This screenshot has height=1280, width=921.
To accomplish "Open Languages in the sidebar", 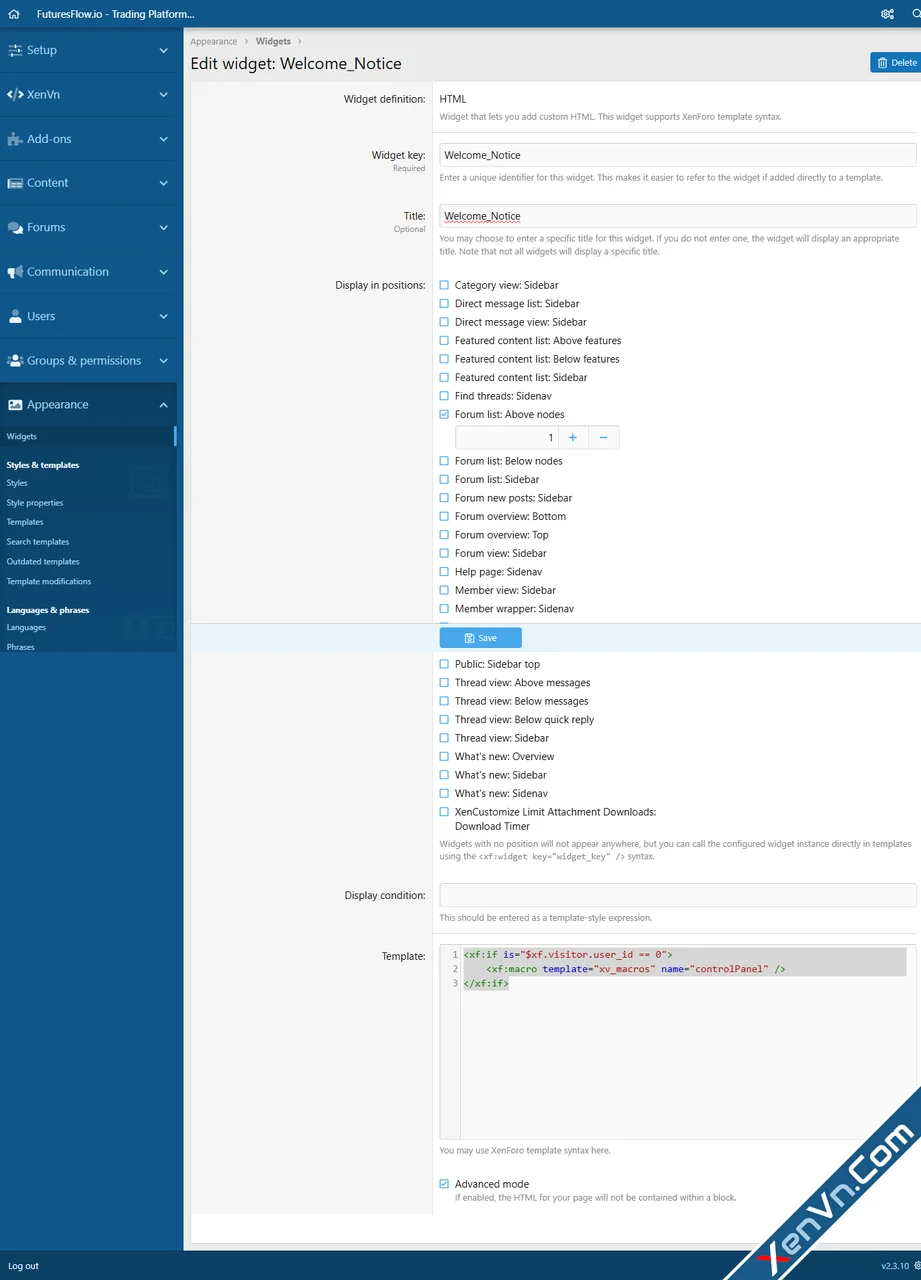I will point(26,628).
